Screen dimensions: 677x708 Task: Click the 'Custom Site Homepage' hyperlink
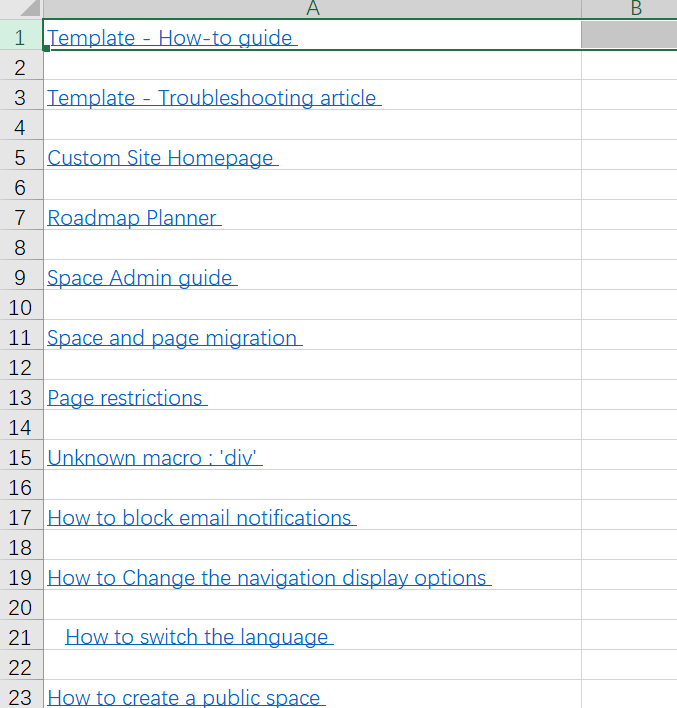(x=163, y=158)
